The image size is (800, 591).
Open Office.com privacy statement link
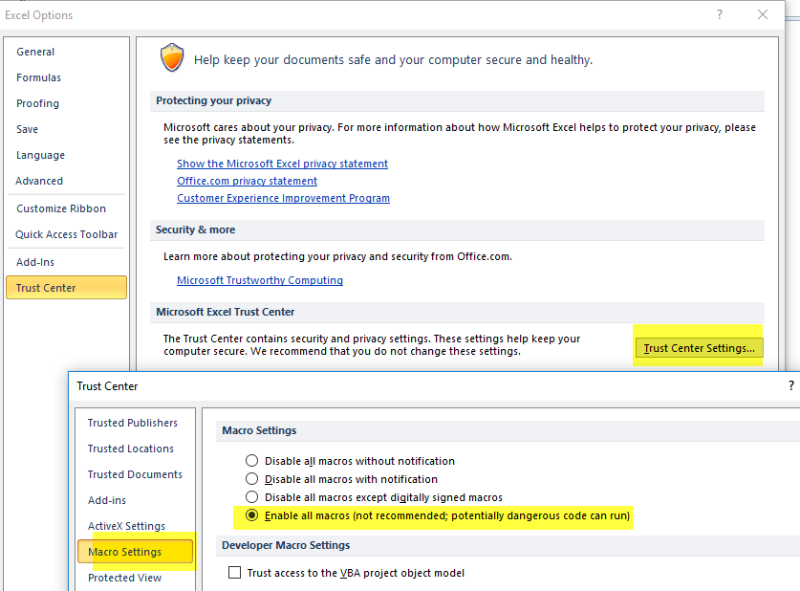[247, 181]
